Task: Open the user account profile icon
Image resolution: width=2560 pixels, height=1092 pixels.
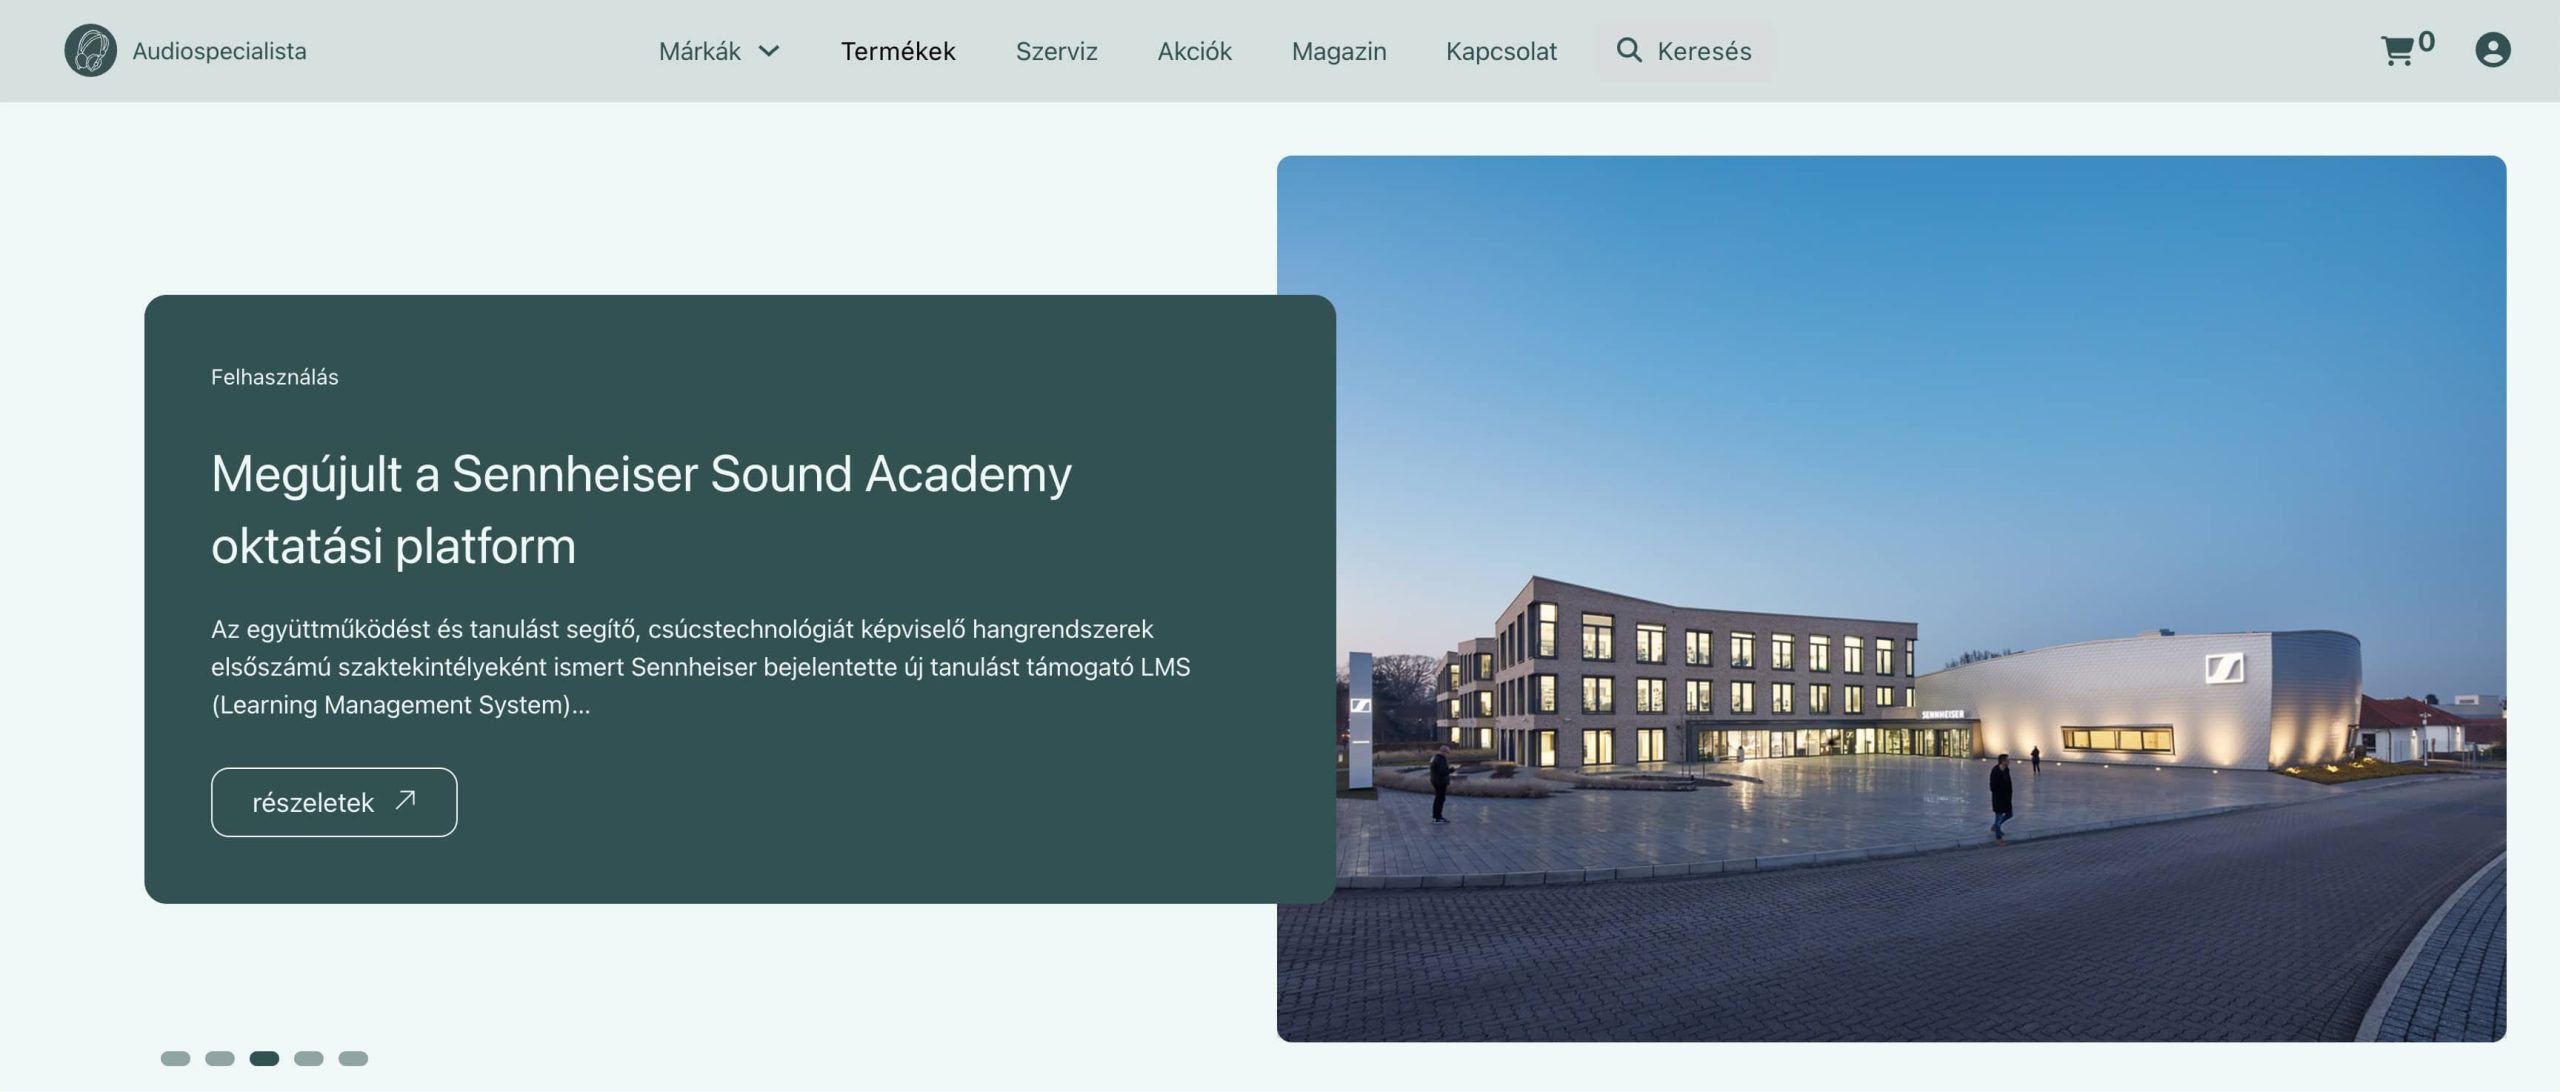Action: click(2492, 50)
